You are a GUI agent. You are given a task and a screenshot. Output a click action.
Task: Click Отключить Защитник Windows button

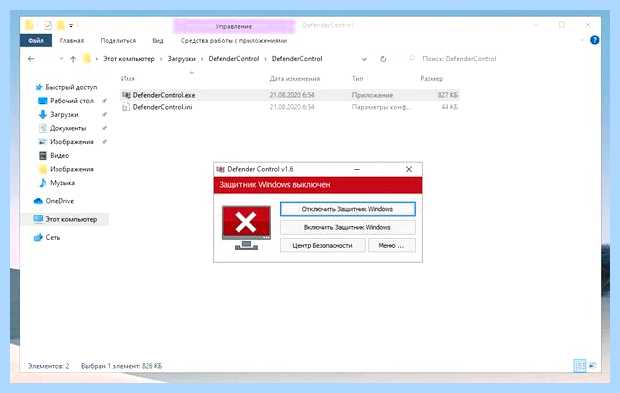click(x=348, y=209)
